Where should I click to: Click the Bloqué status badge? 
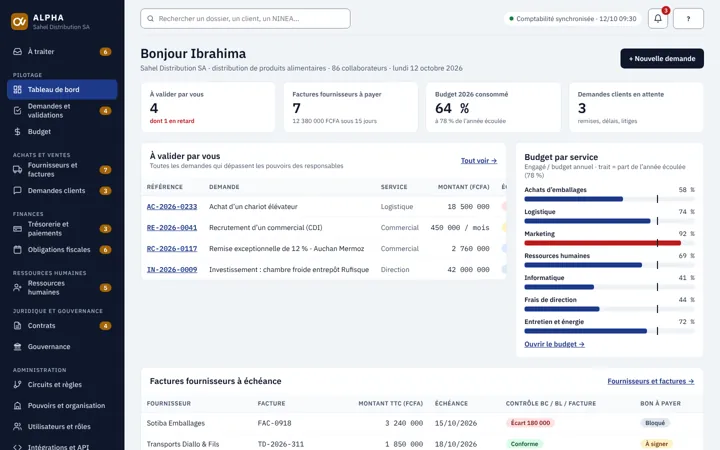point(655,423)
